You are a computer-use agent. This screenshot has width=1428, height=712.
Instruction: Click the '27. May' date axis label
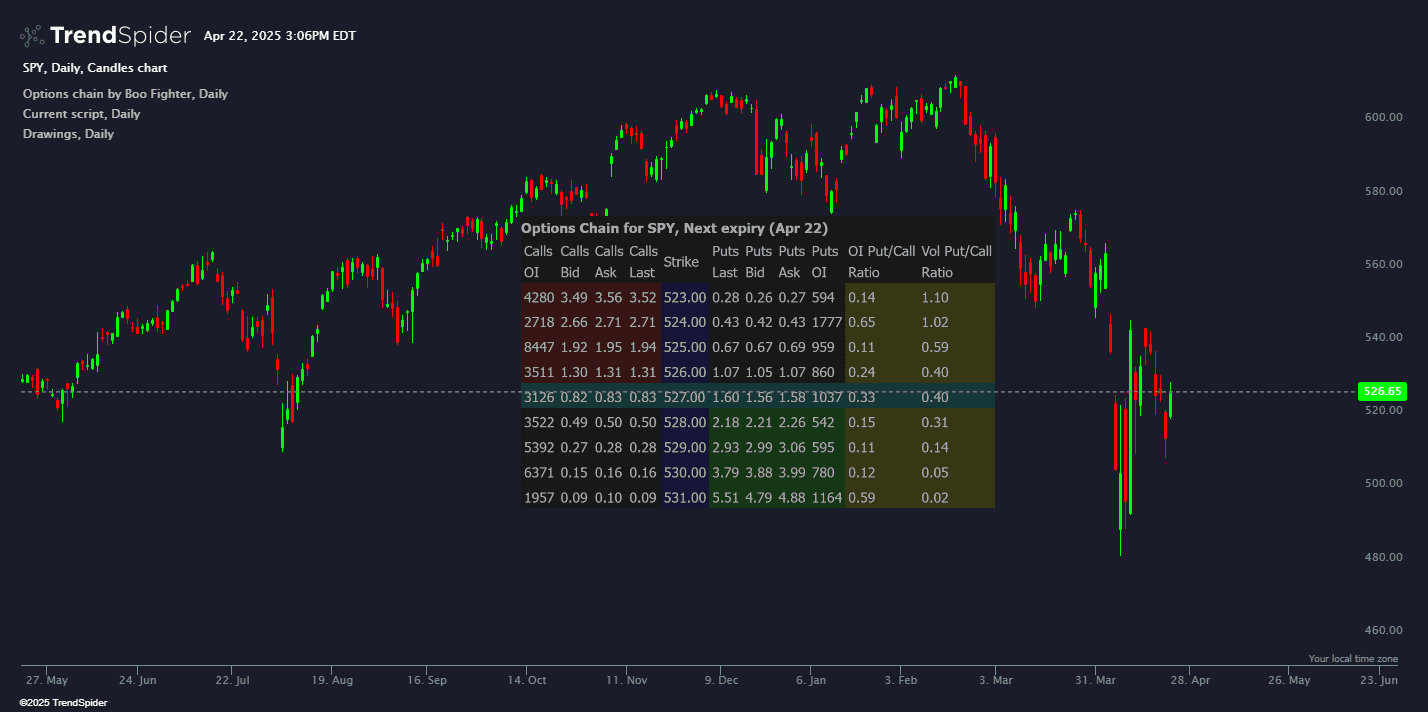47,680
